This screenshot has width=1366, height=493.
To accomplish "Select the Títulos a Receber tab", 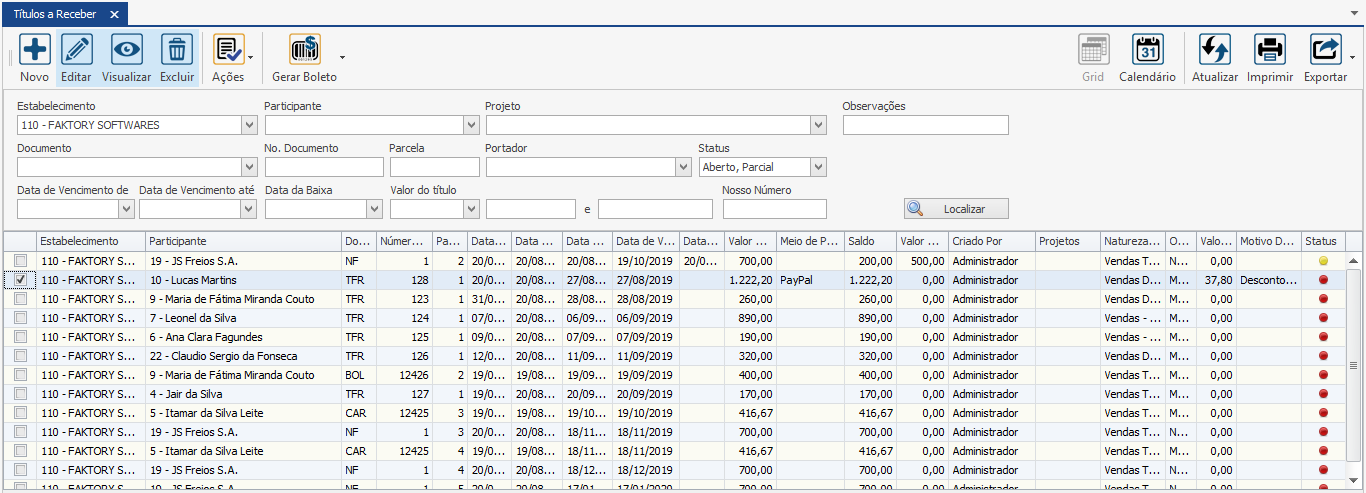I will [x=54, y=14].
